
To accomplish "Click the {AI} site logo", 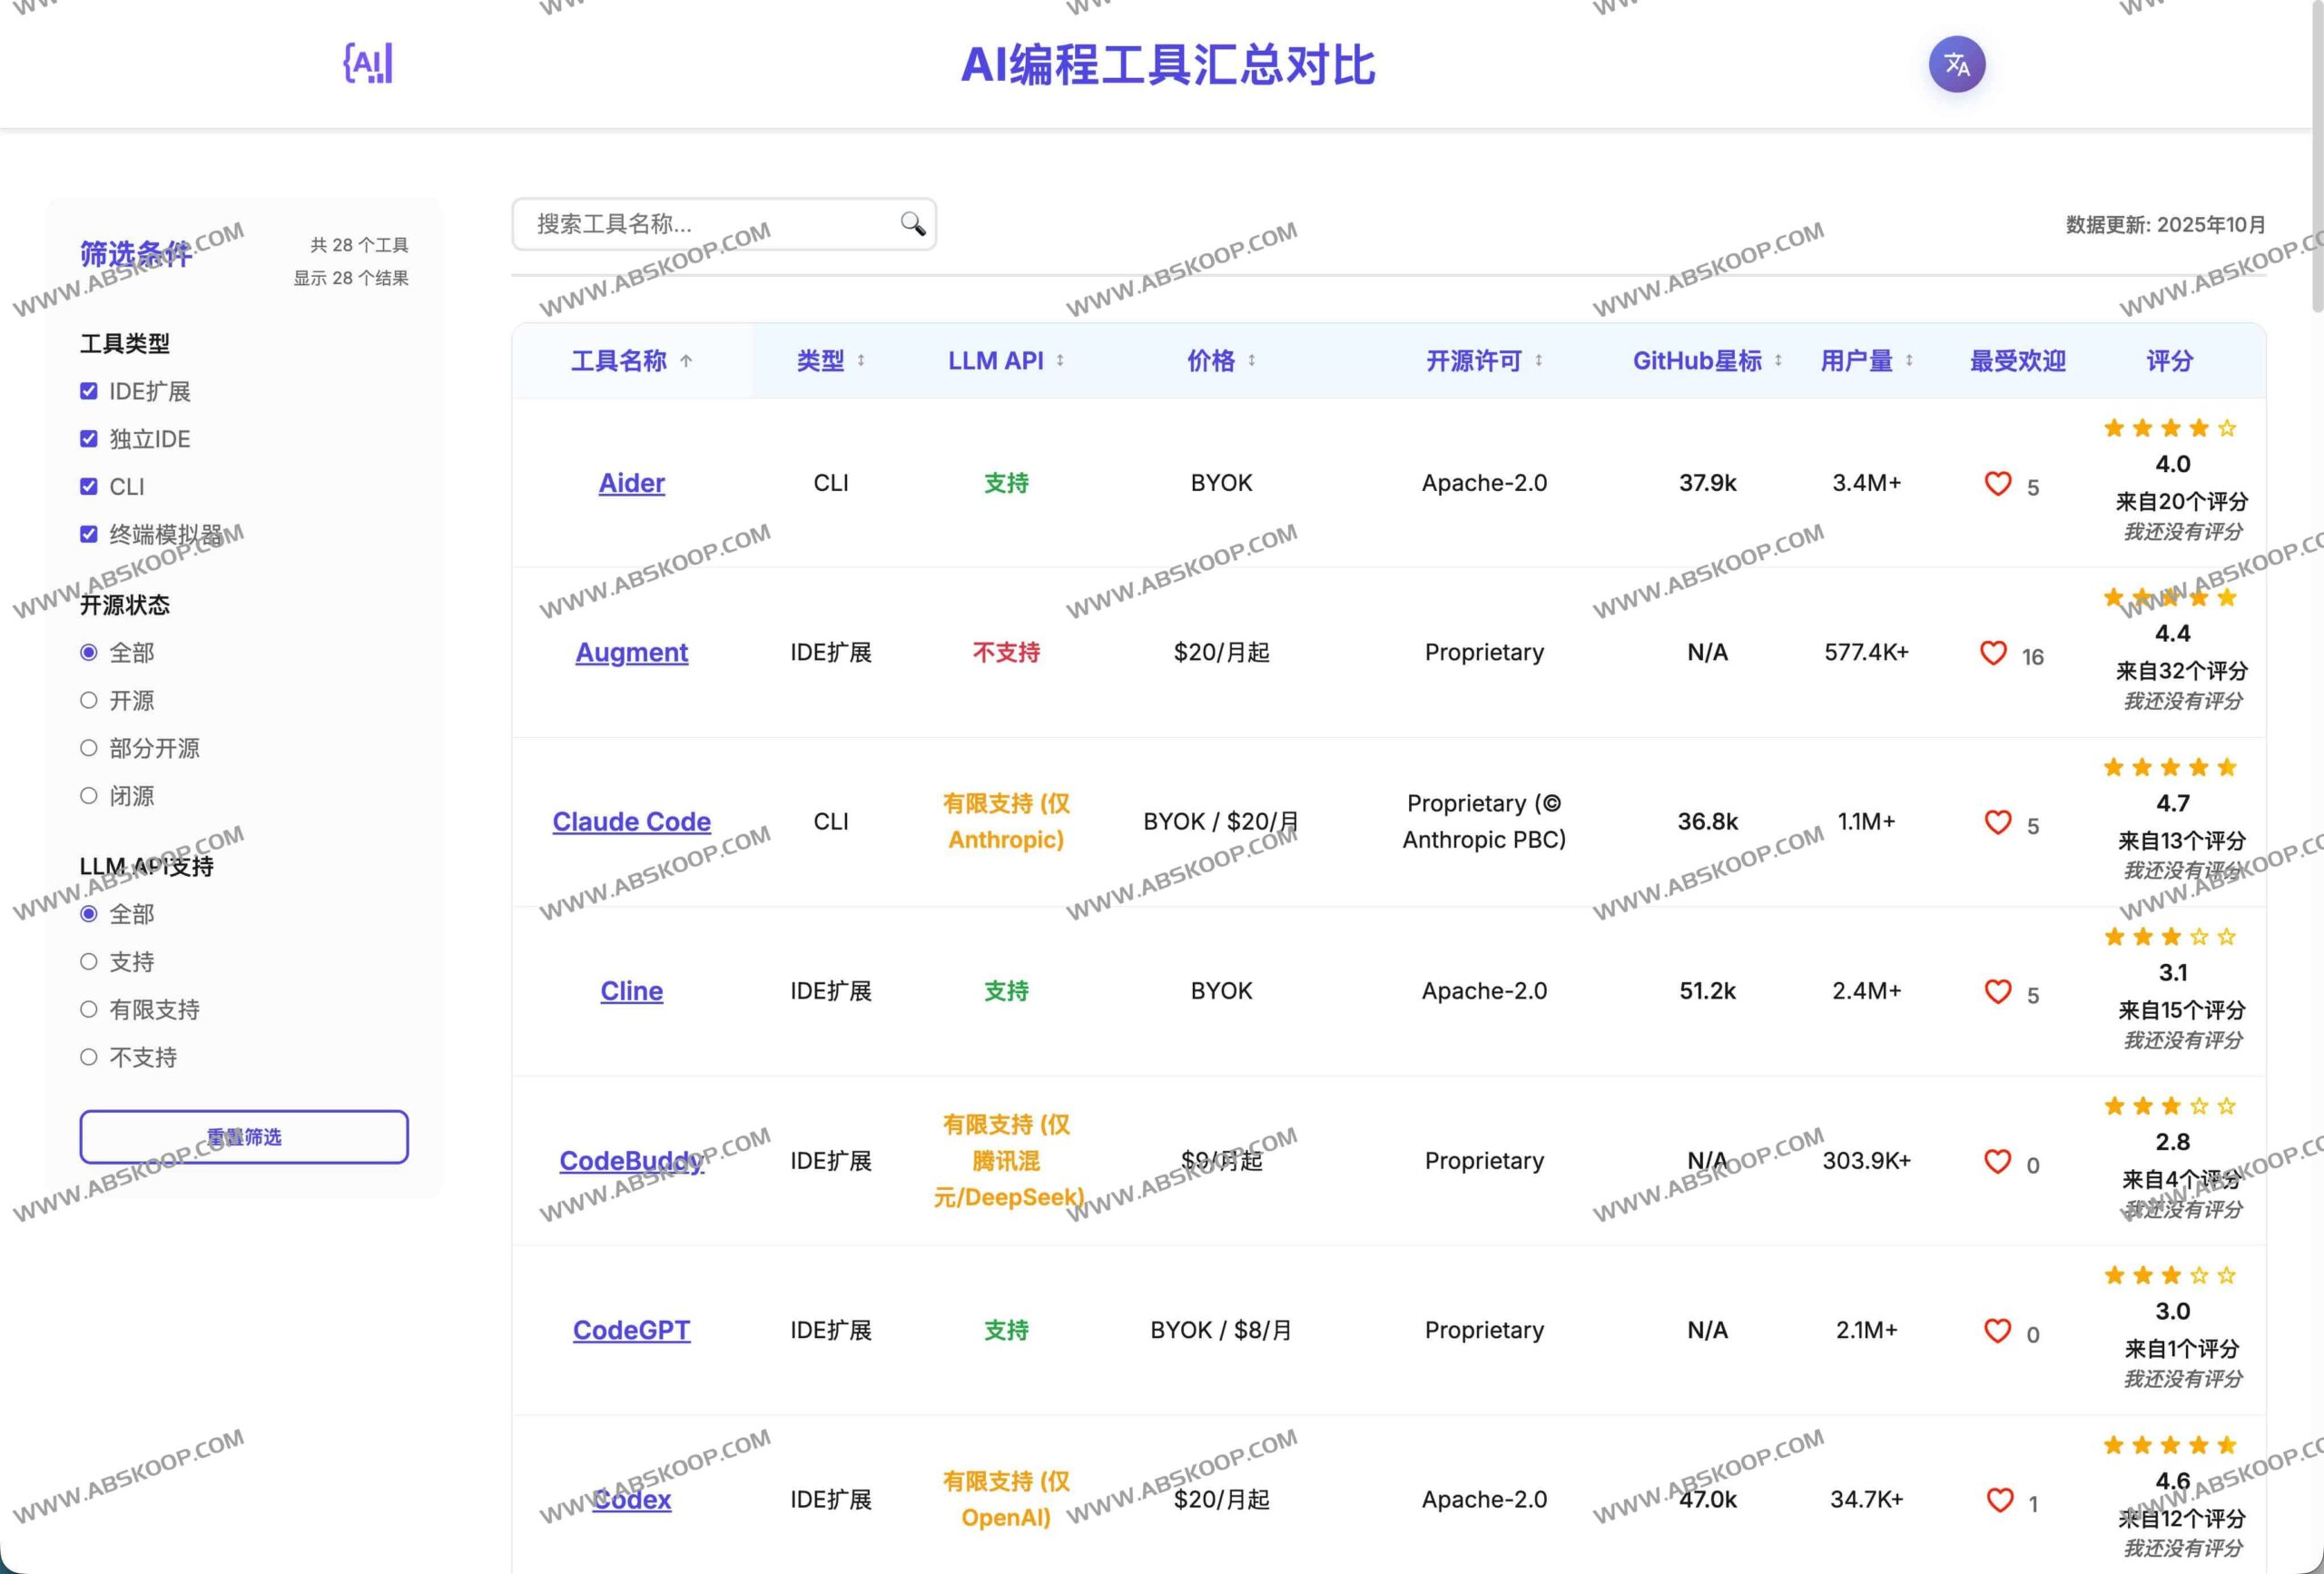I will click(368, 62).
